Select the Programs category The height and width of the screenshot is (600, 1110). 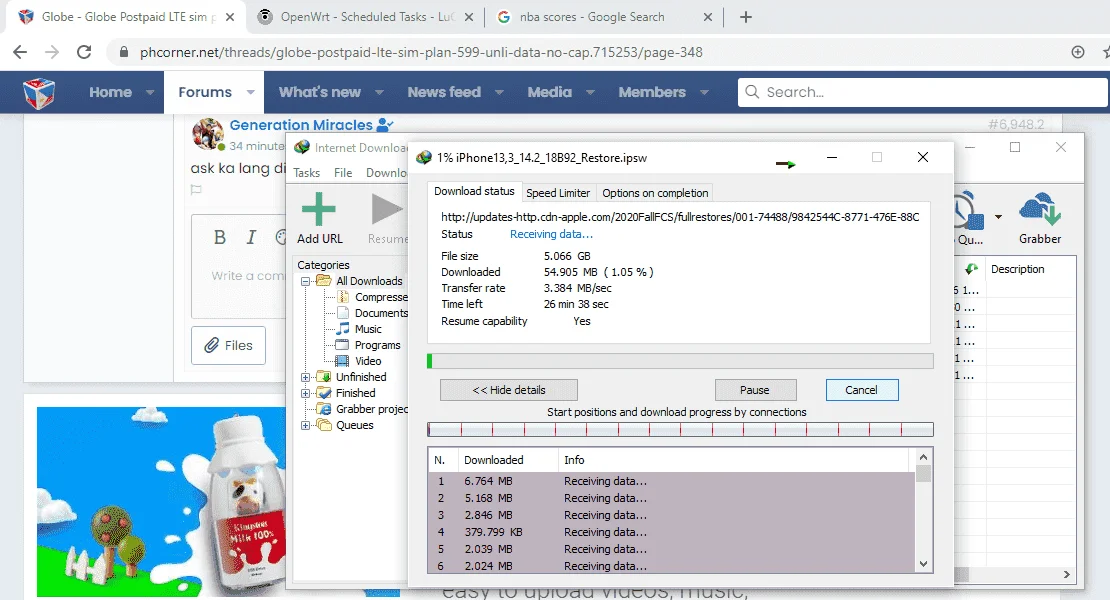pos(368,345)
